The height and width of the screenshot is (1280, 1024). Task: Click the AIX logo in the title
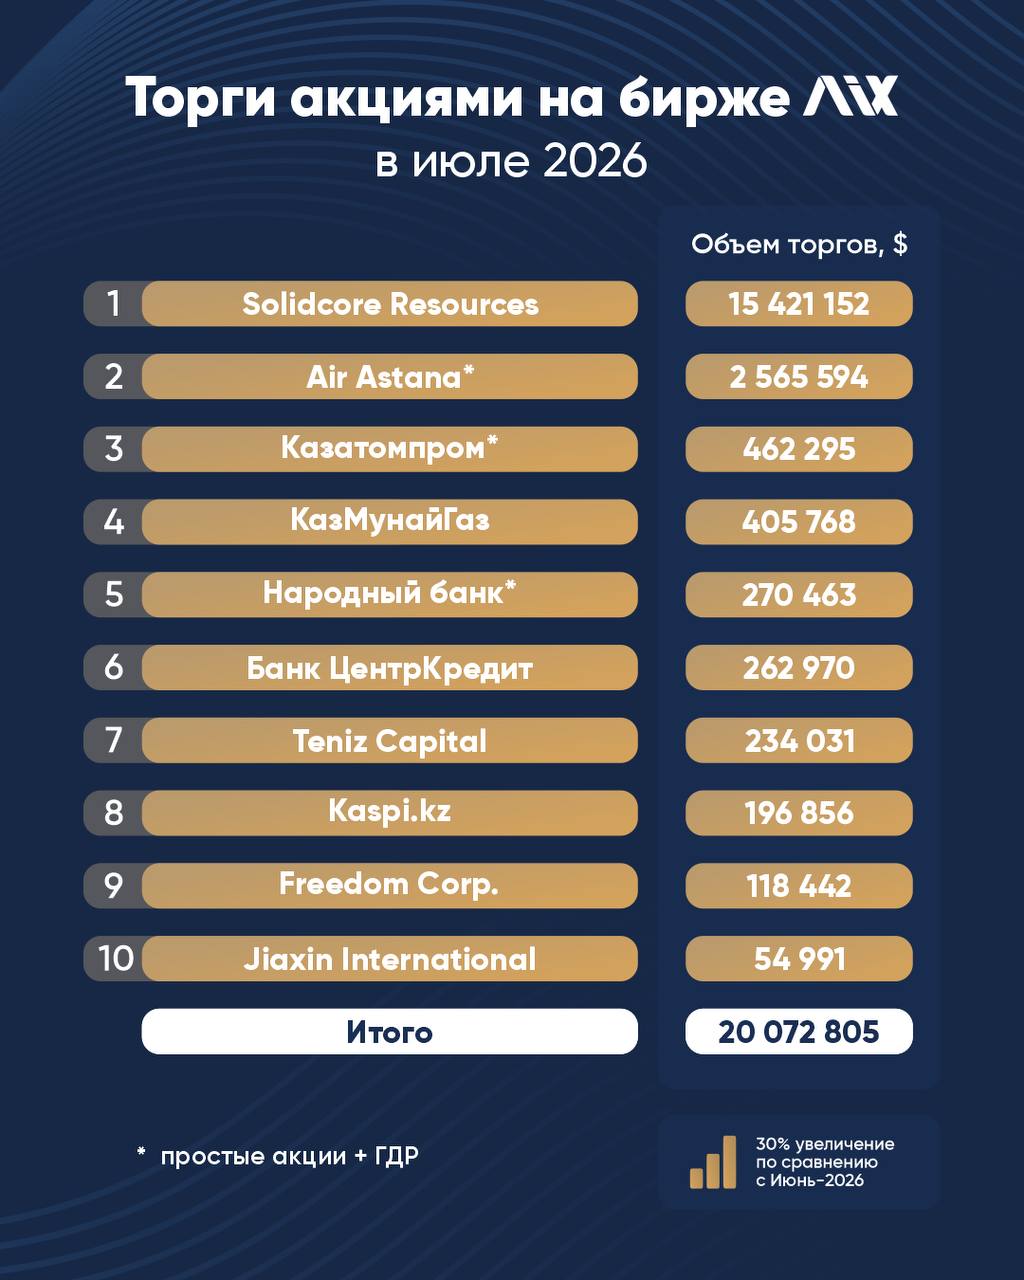pyautogui.click(x=851, y=97)
